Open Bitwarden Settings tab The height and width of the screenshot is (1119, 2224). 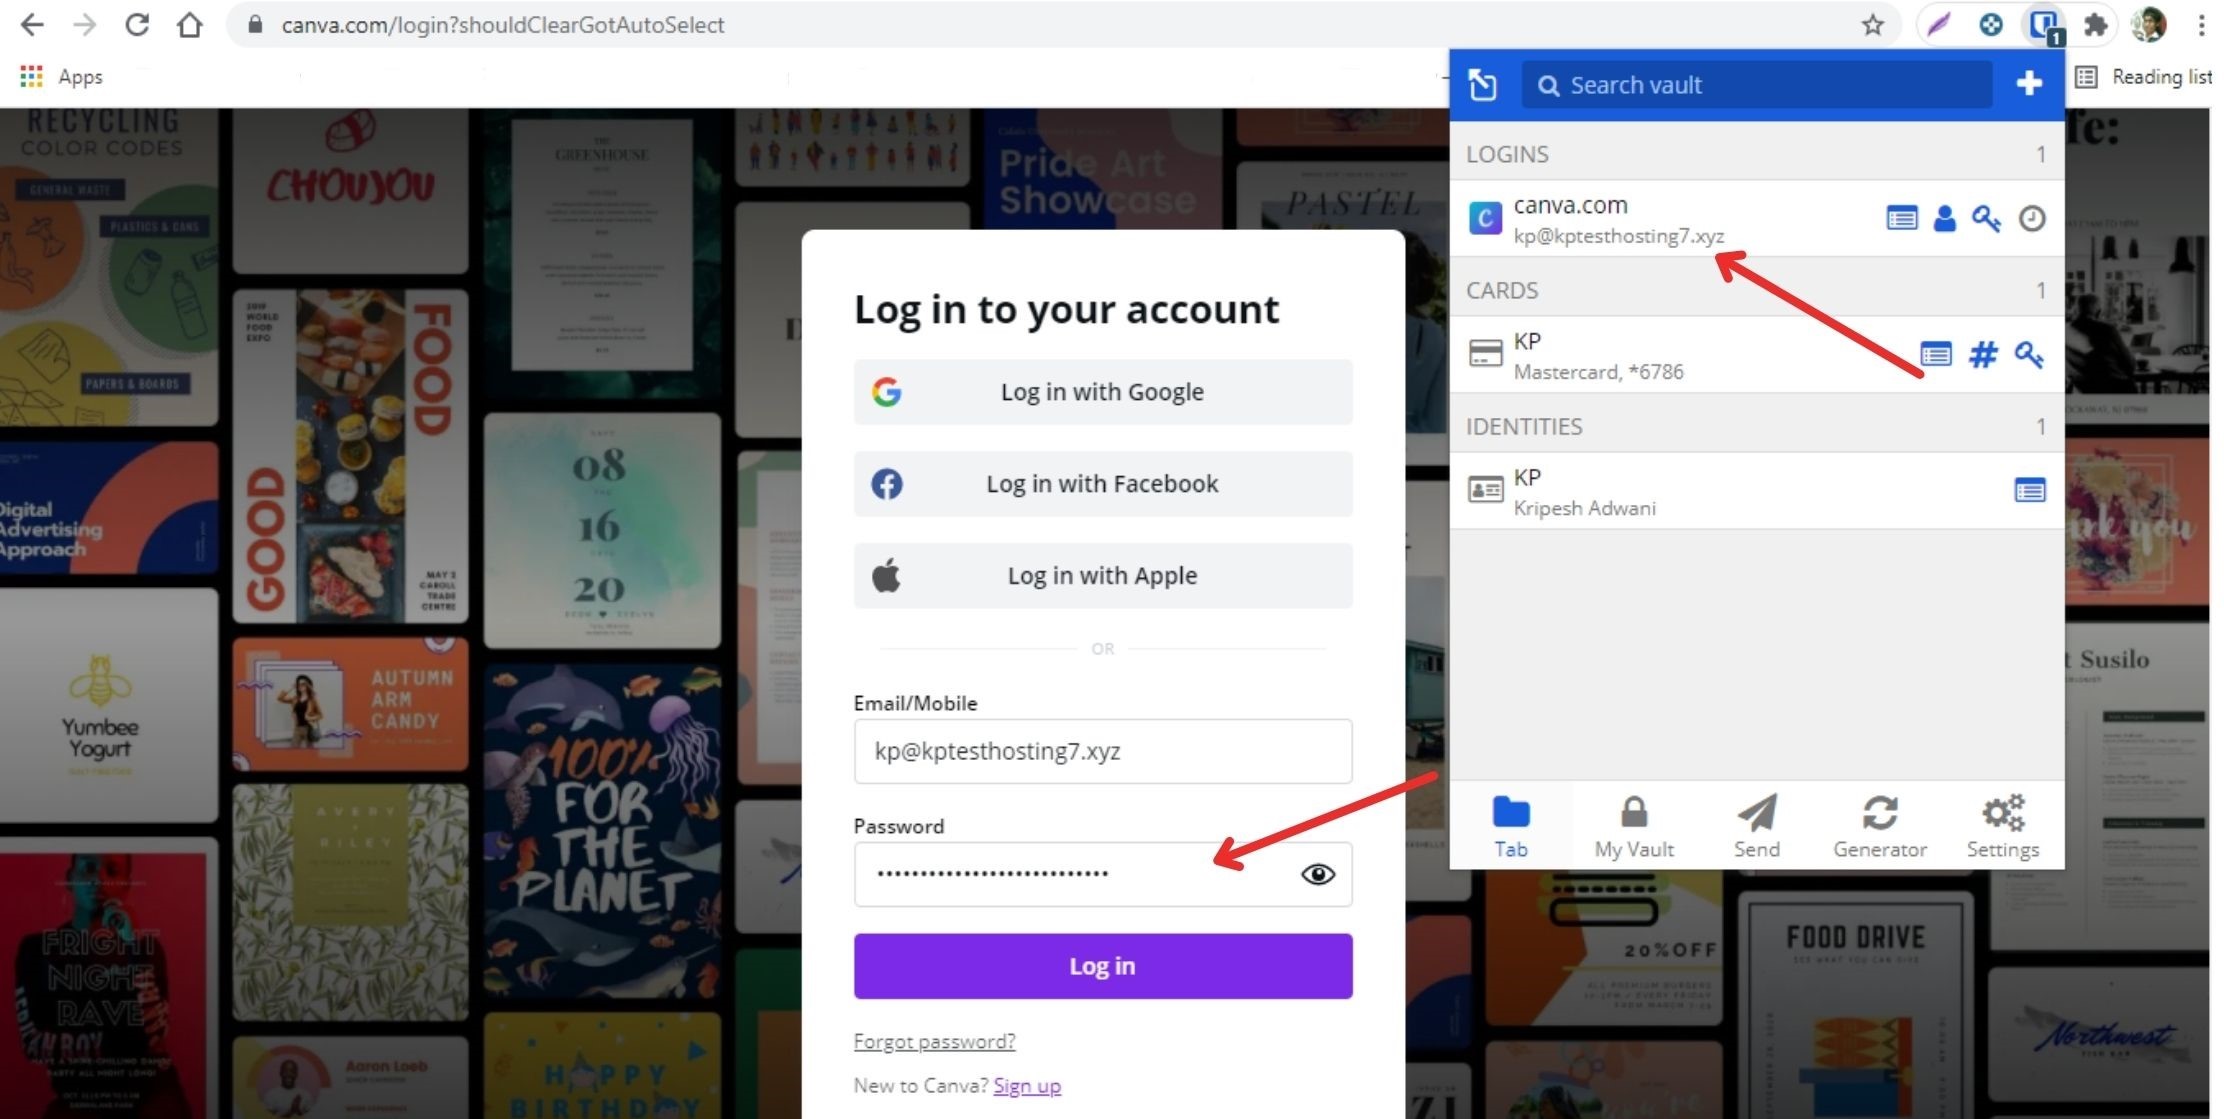[2002, 826]
